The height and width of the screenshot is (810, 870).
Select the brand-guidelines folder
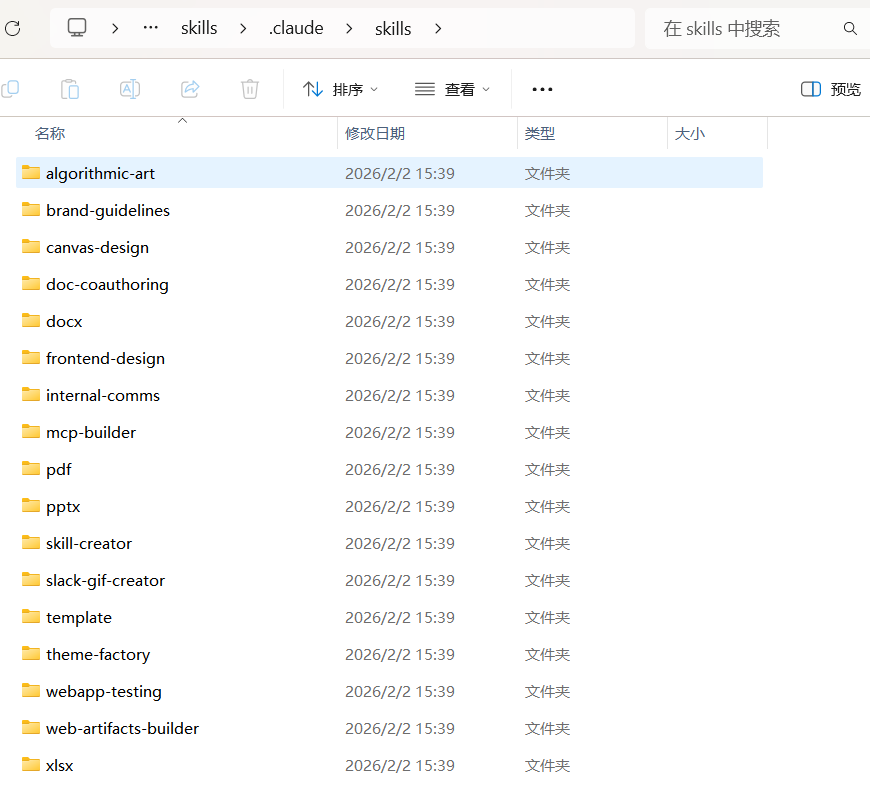pyautogui.click(x=390, y=210)
